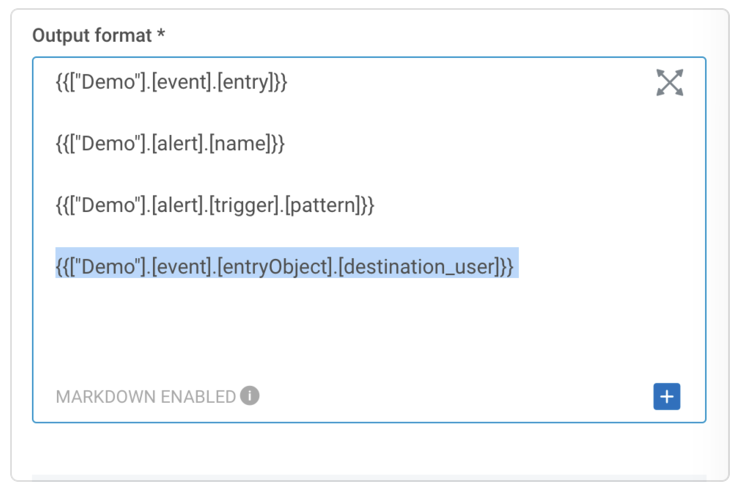Click the info icon beside Markdown Enabled
The height and width of the screenshot is (488, 740).
tap(250, 396)
